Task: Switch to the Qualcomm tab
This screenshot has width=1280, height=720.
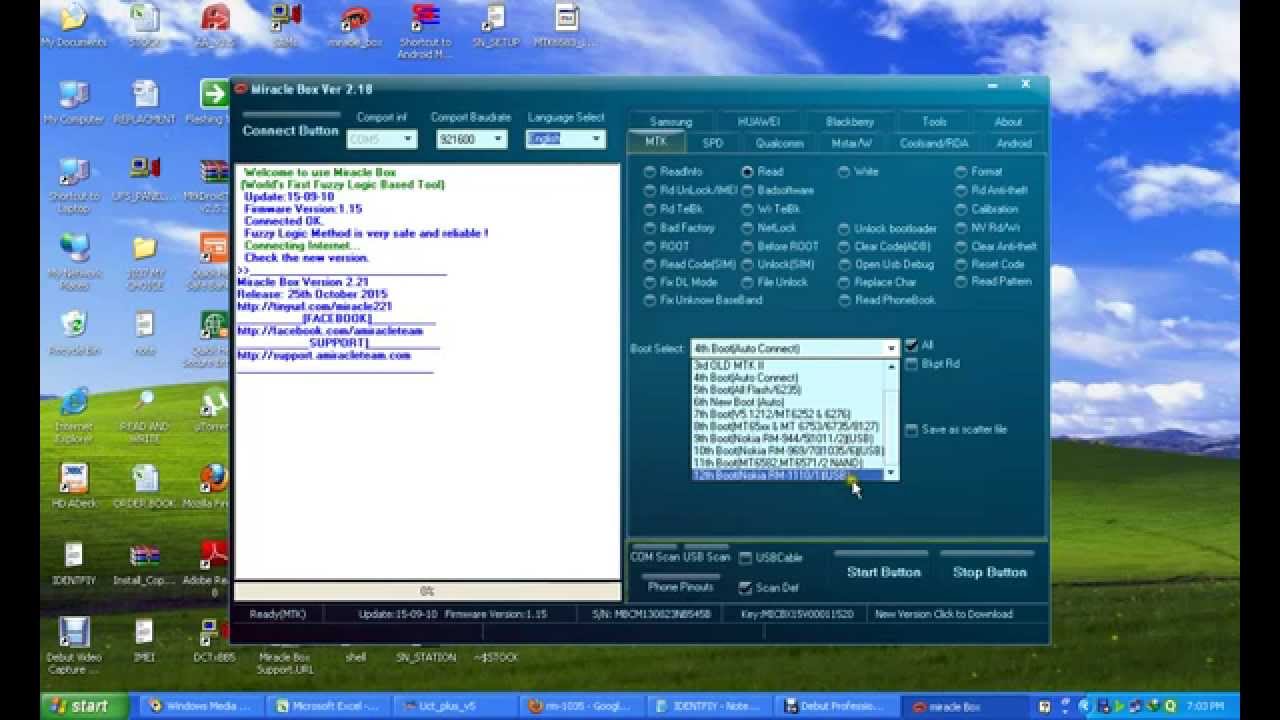Action: 780,143
